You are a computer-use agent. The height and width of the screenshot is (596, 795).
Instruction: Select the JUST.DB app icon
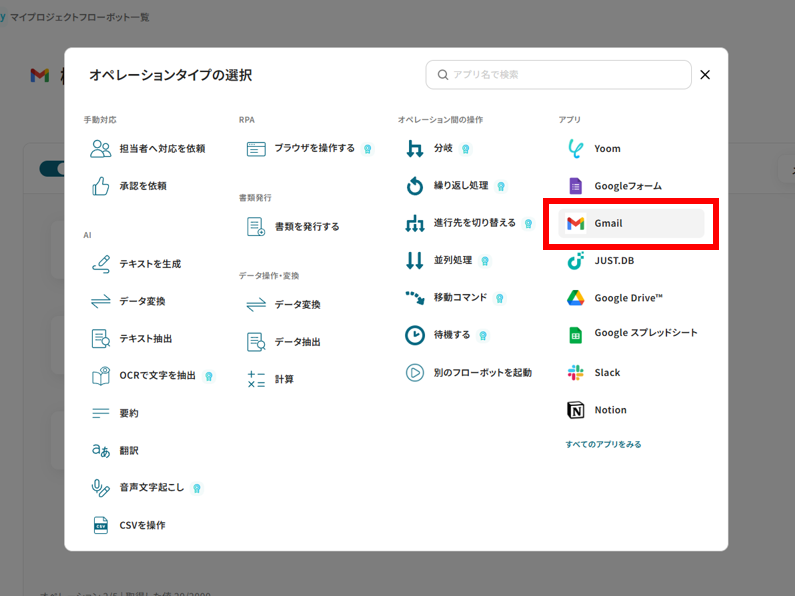[575, 261]
